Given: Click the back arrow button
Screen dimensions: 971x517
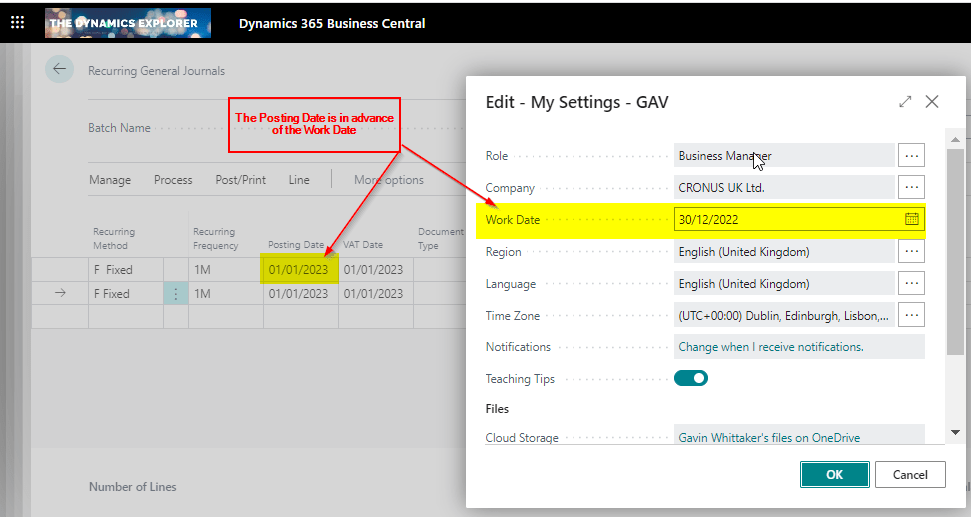Looking at the screenshot, I should 59,69.
